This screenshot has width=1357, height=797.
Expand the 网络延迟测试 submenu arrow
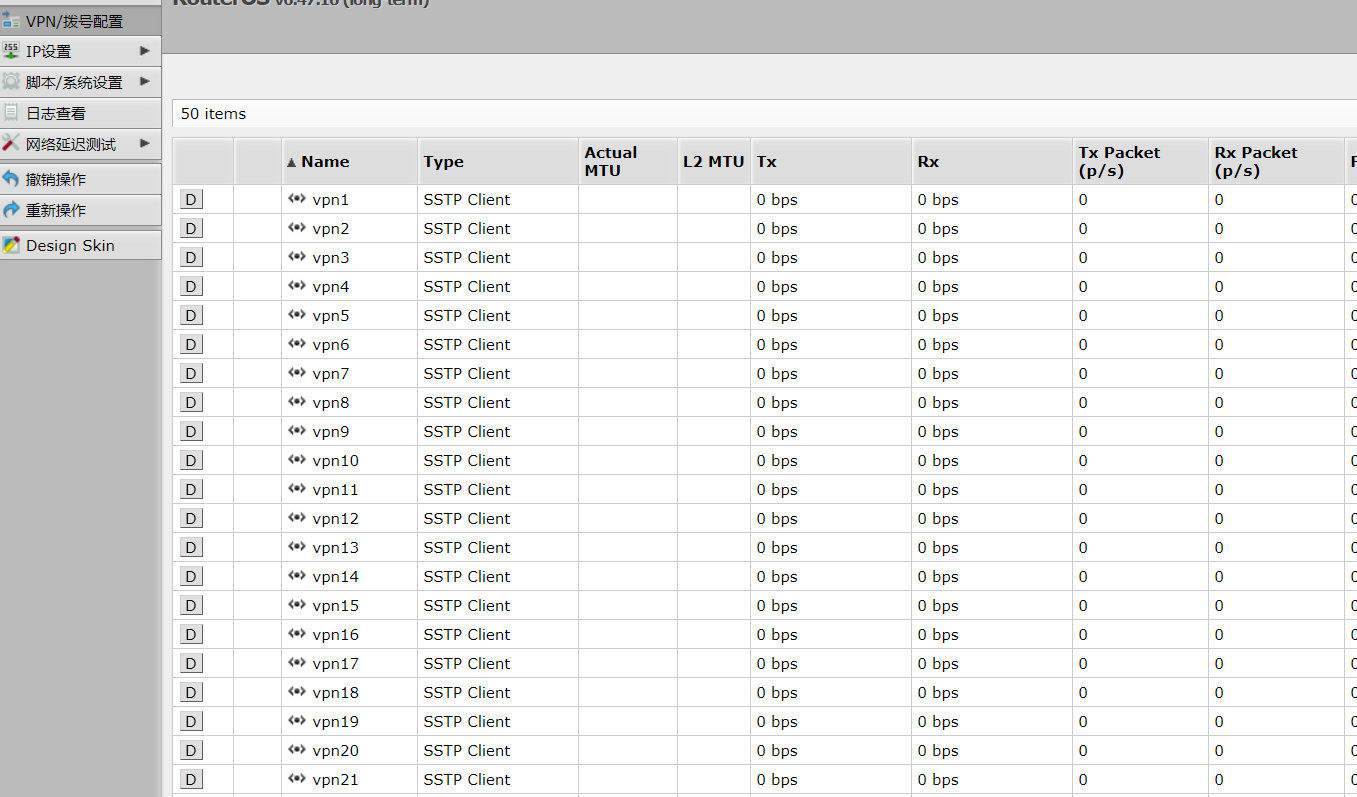(x=145, y=144)
